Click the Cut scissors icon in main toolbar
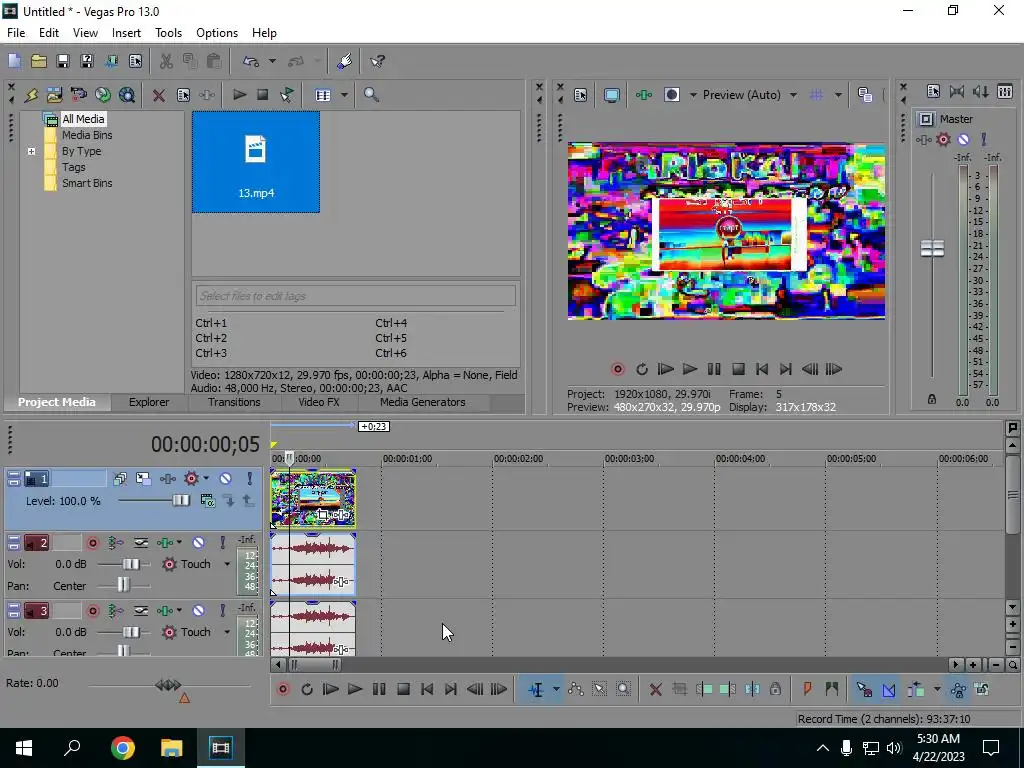Image resolution: width=1024 pixels, height=768 pixels. click(166, 61)
